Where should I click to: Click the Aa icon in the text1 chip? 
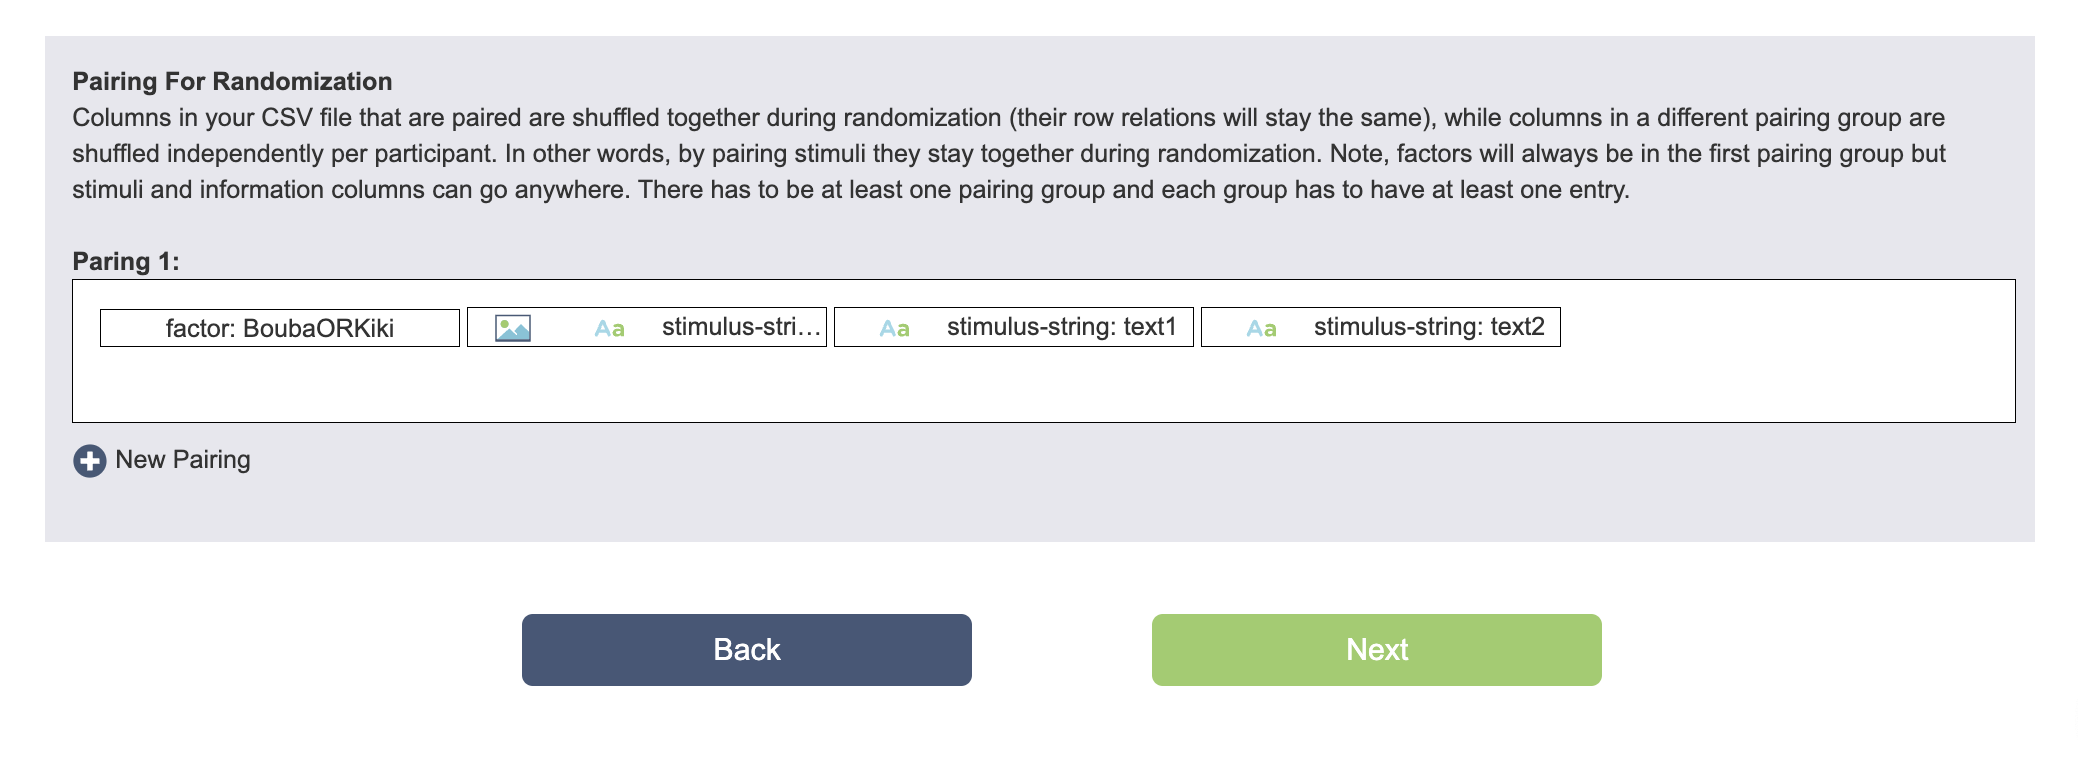(895, 329)
